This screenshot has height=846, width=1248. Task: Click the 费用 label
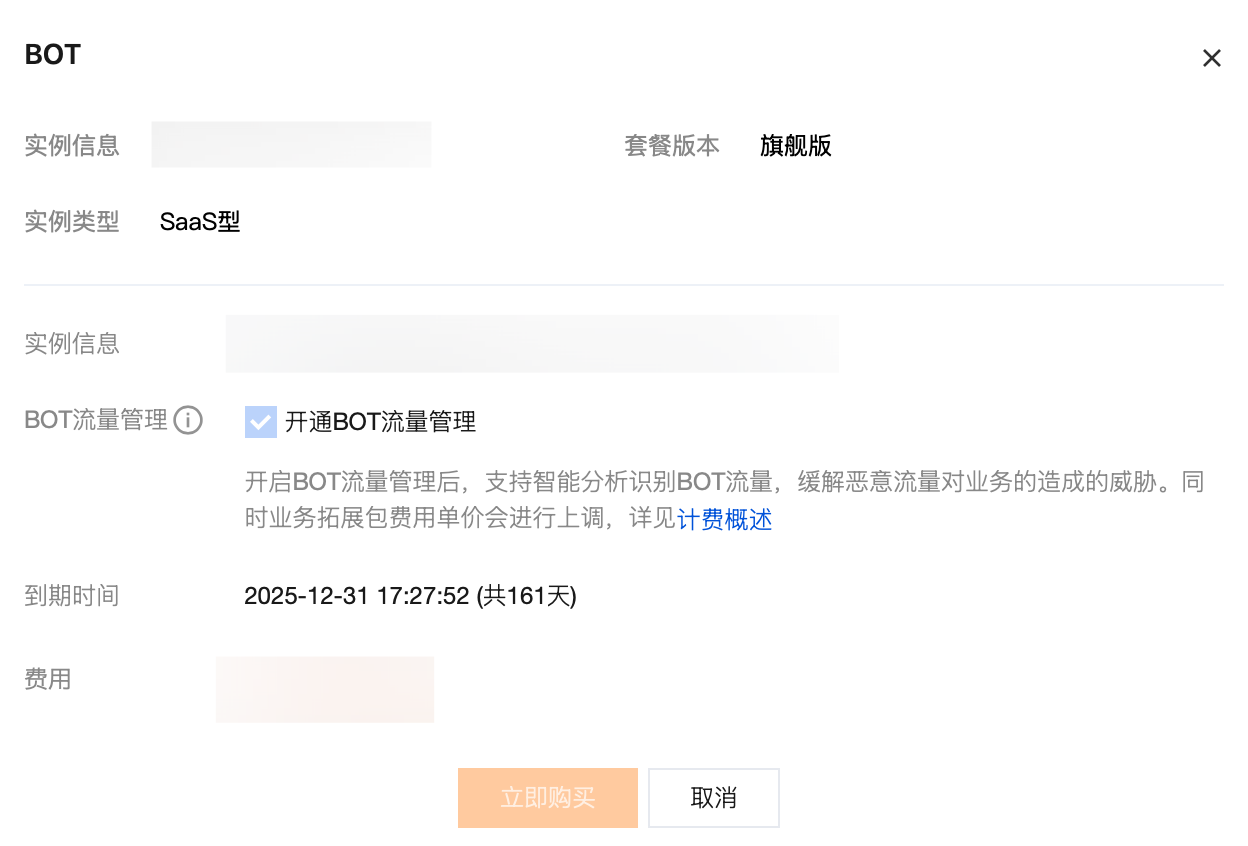[47, 680]
